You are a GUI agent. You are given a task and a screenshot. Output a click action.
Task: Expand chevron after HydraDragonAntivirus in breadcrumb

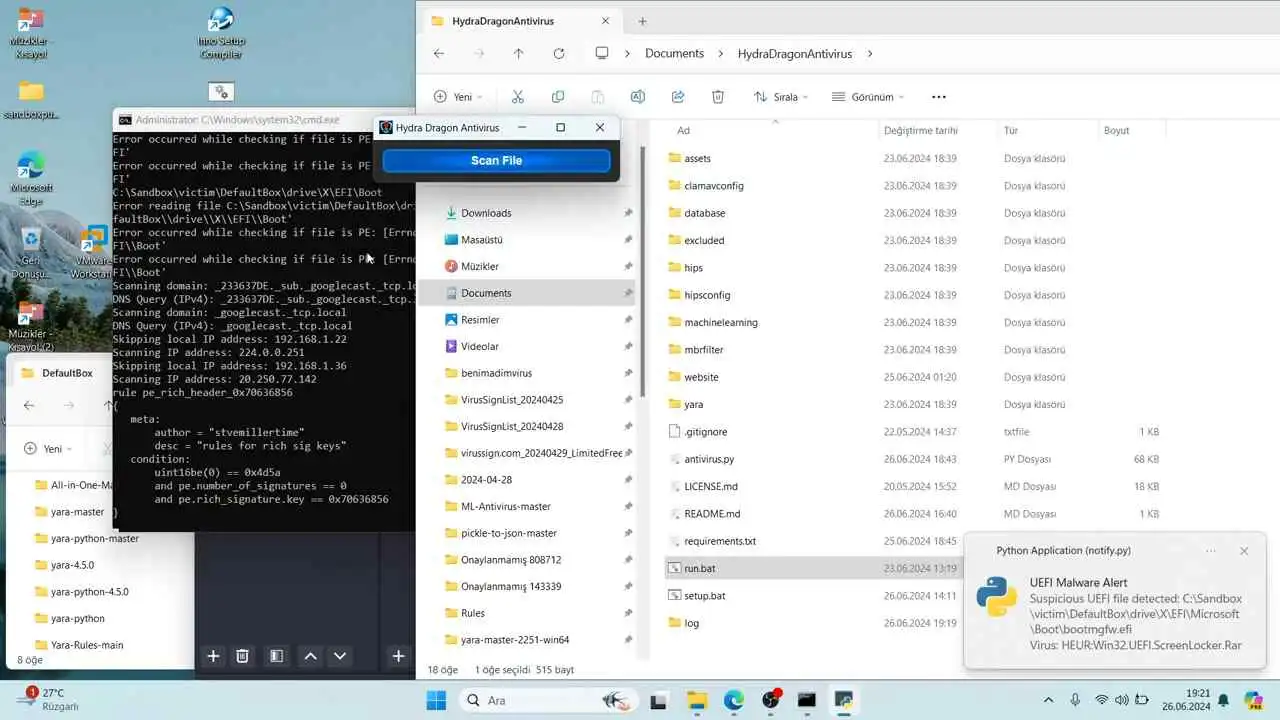(x=870, y=53)
